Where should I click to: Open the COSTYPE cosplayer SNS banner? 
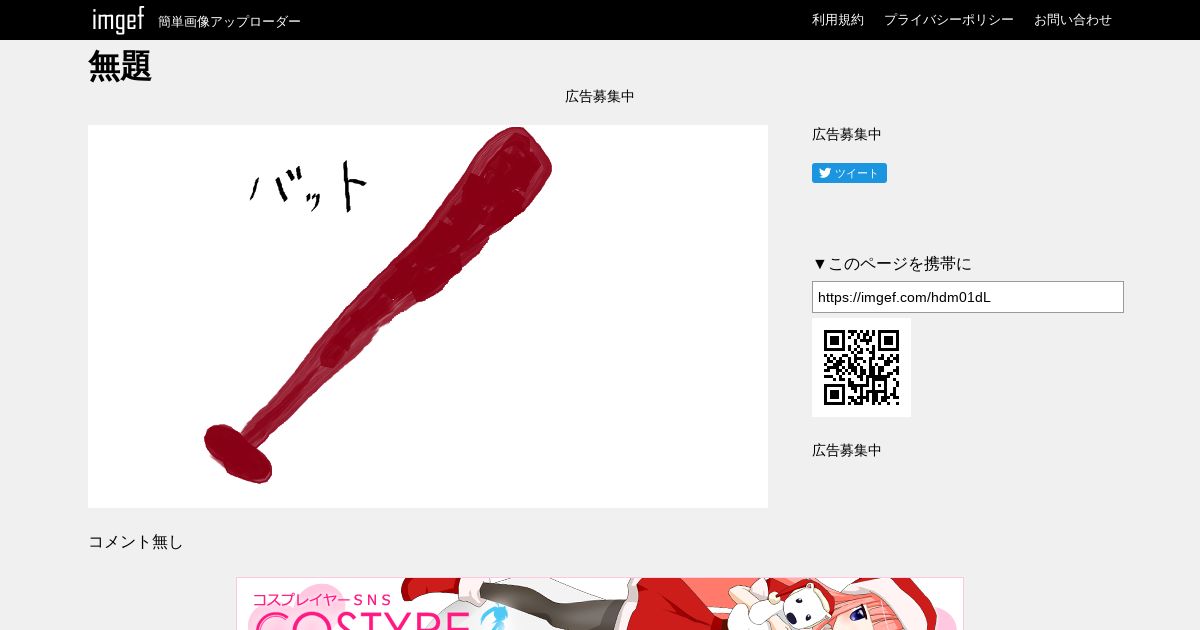[600, 604]
